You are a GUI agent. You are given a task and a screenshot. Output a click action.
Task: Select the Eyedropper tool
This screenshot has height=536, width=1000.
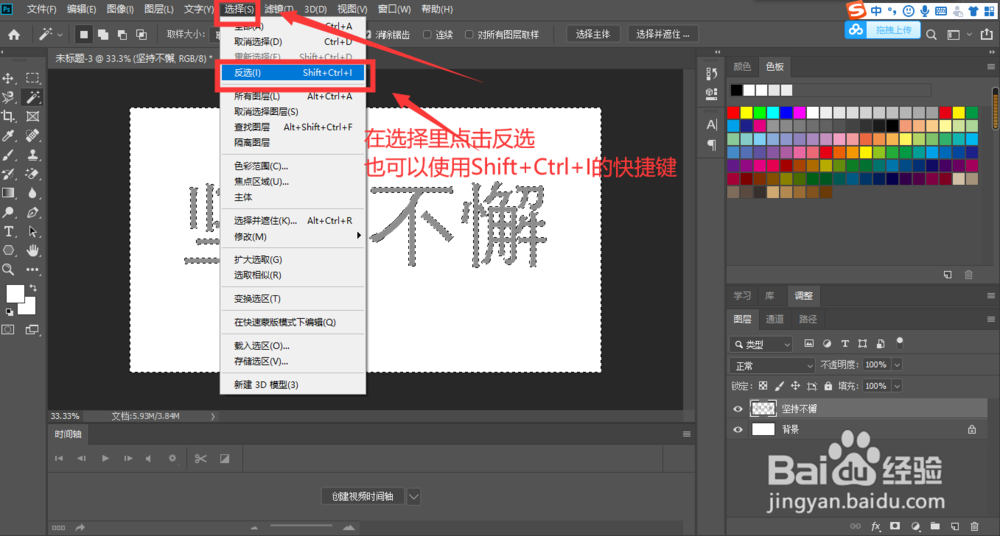pyautogui.click(x=8, y=135)
